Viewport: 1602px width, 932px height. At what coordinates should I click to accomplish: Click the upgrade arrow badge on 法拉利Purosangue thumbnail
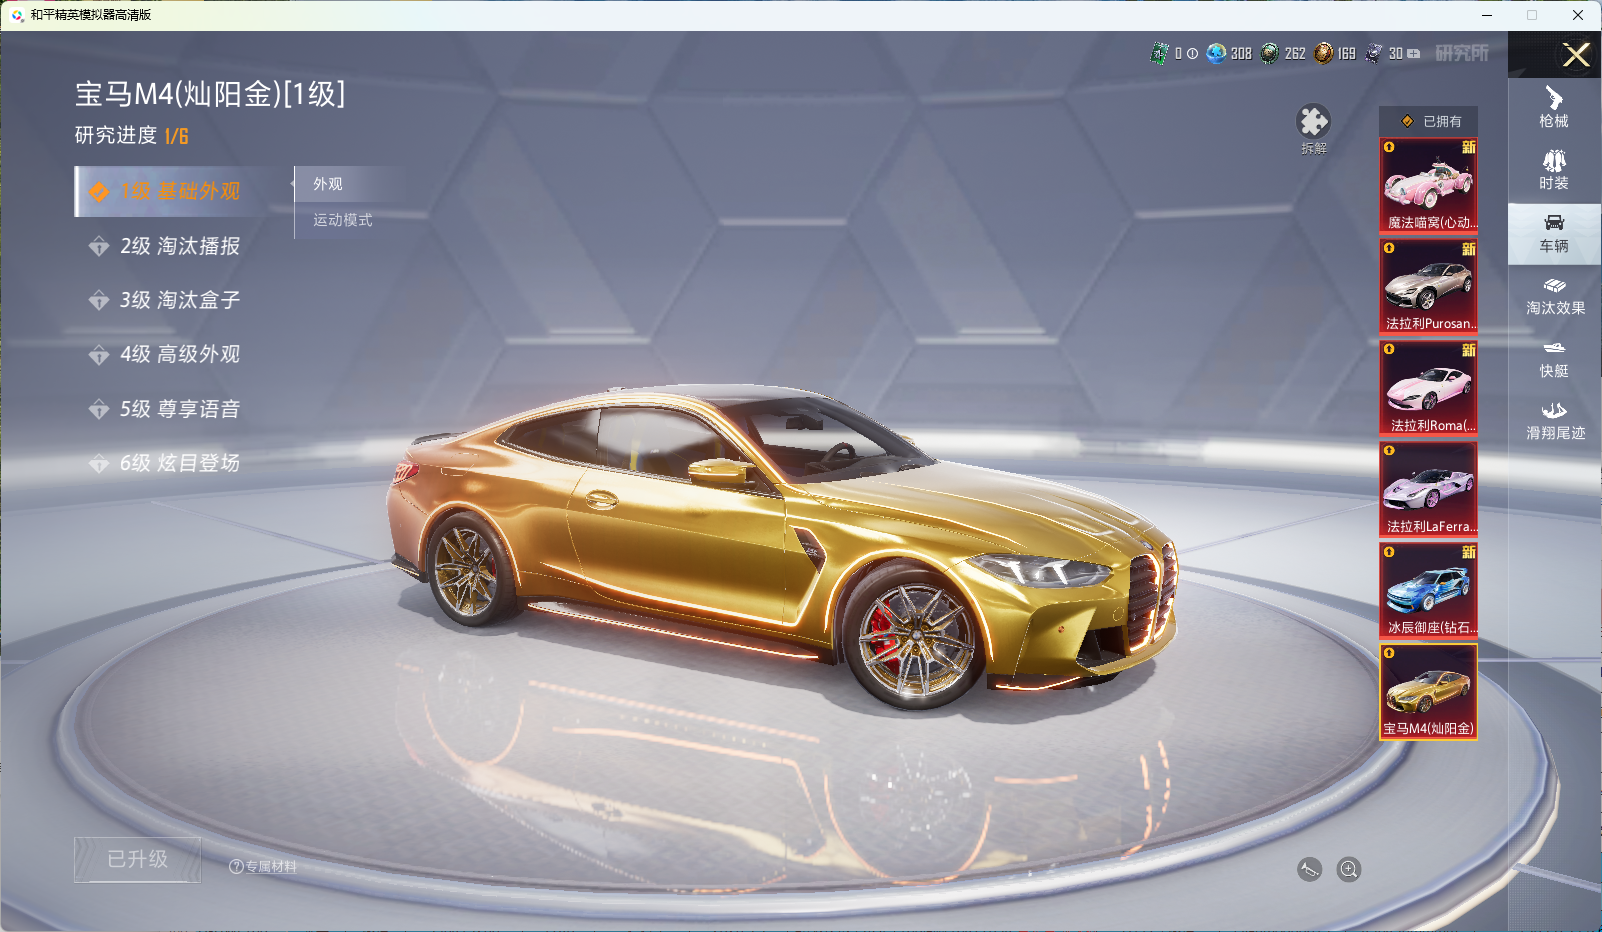1389,248
